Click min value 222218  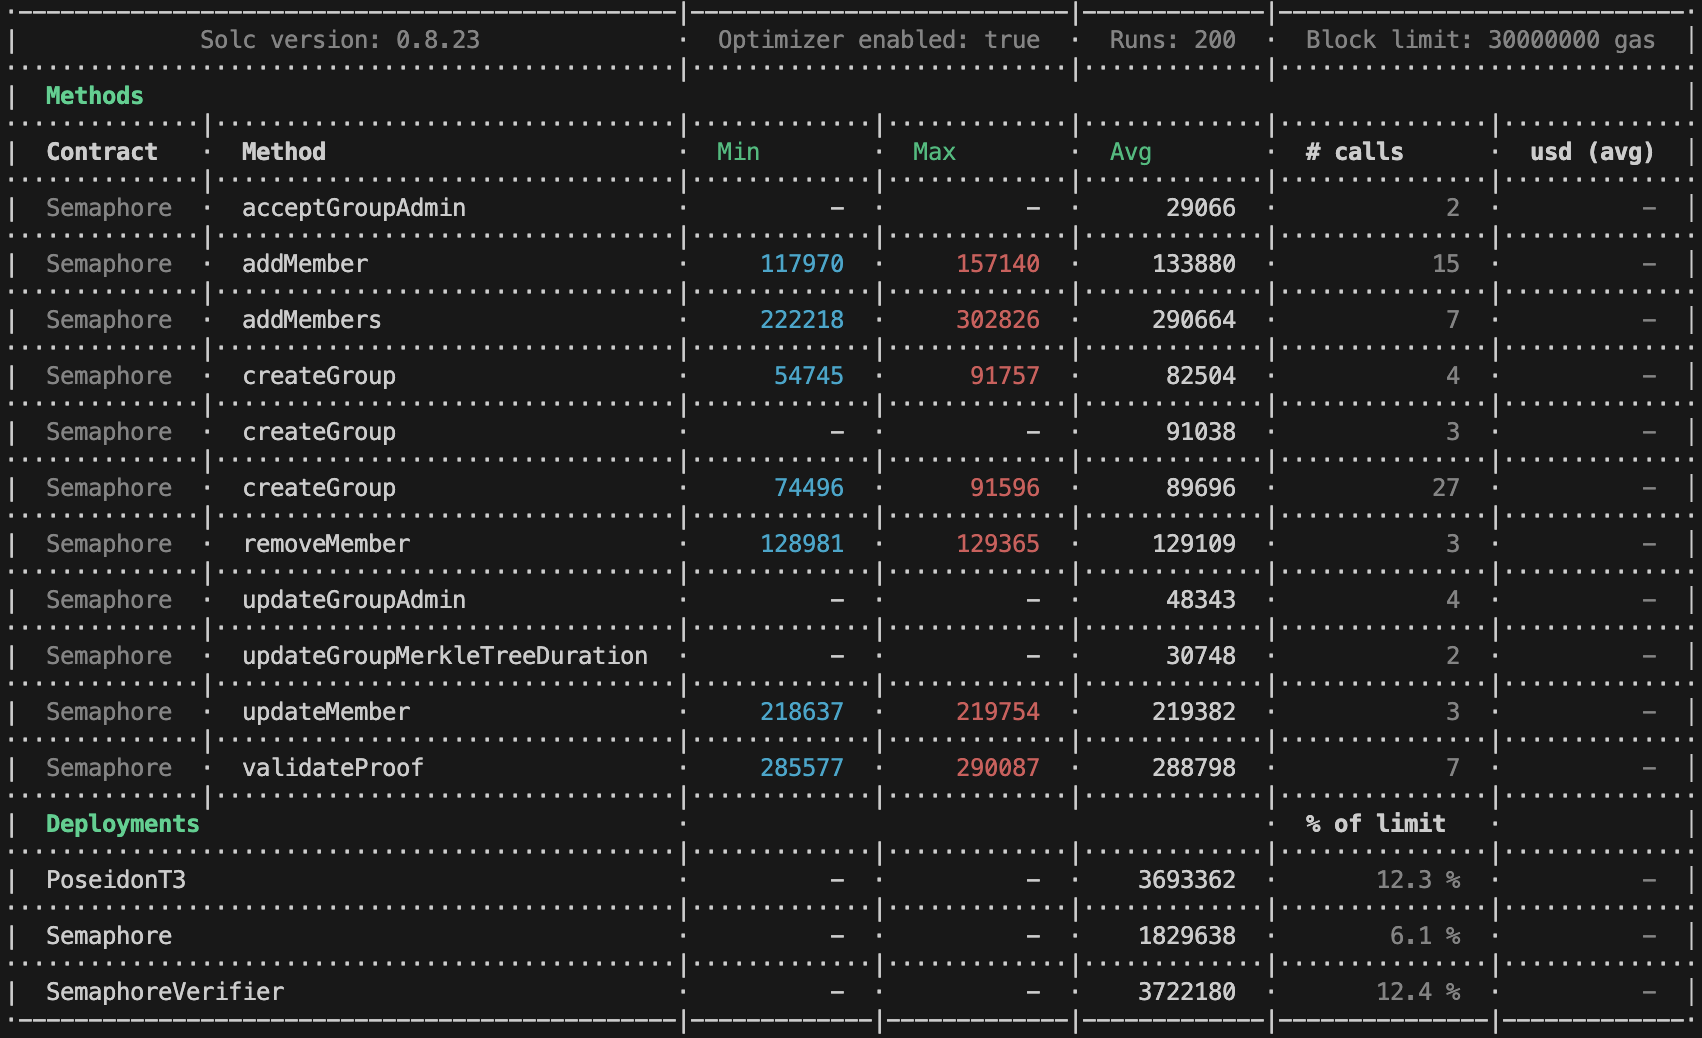[802, 320]
